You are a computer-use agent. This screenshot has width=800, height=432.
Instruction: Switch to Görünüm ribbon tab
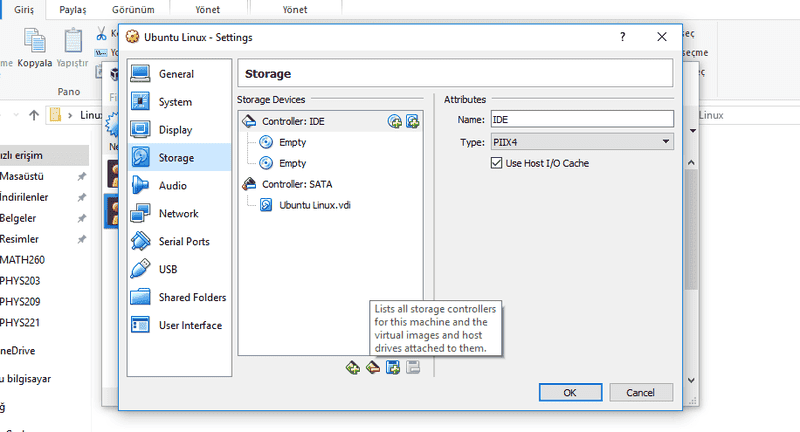(135, 9)
